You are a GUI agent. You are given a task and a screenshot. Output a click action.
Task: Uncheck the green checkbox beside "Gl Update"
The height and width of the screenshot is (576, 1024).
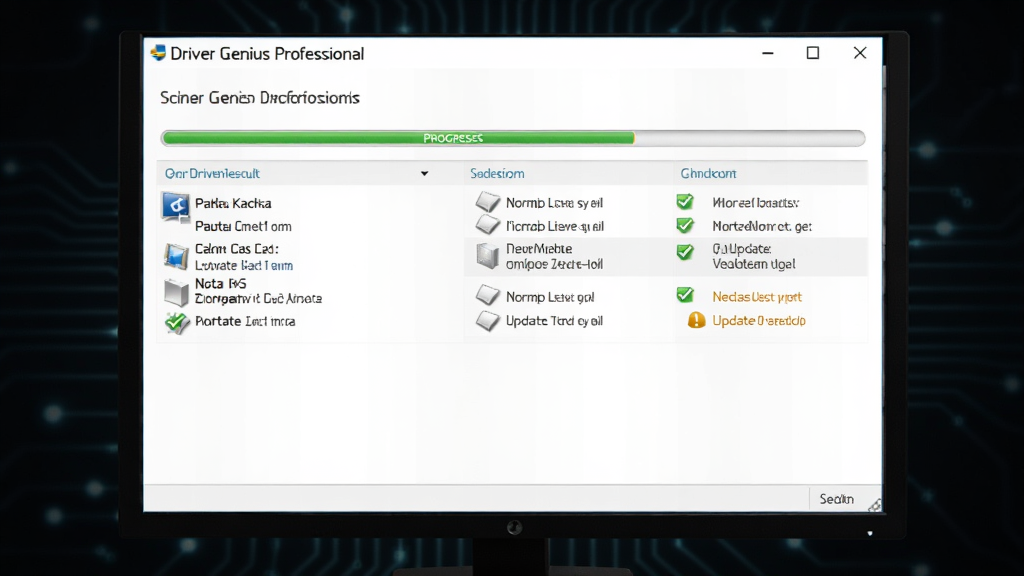point(685,251)
